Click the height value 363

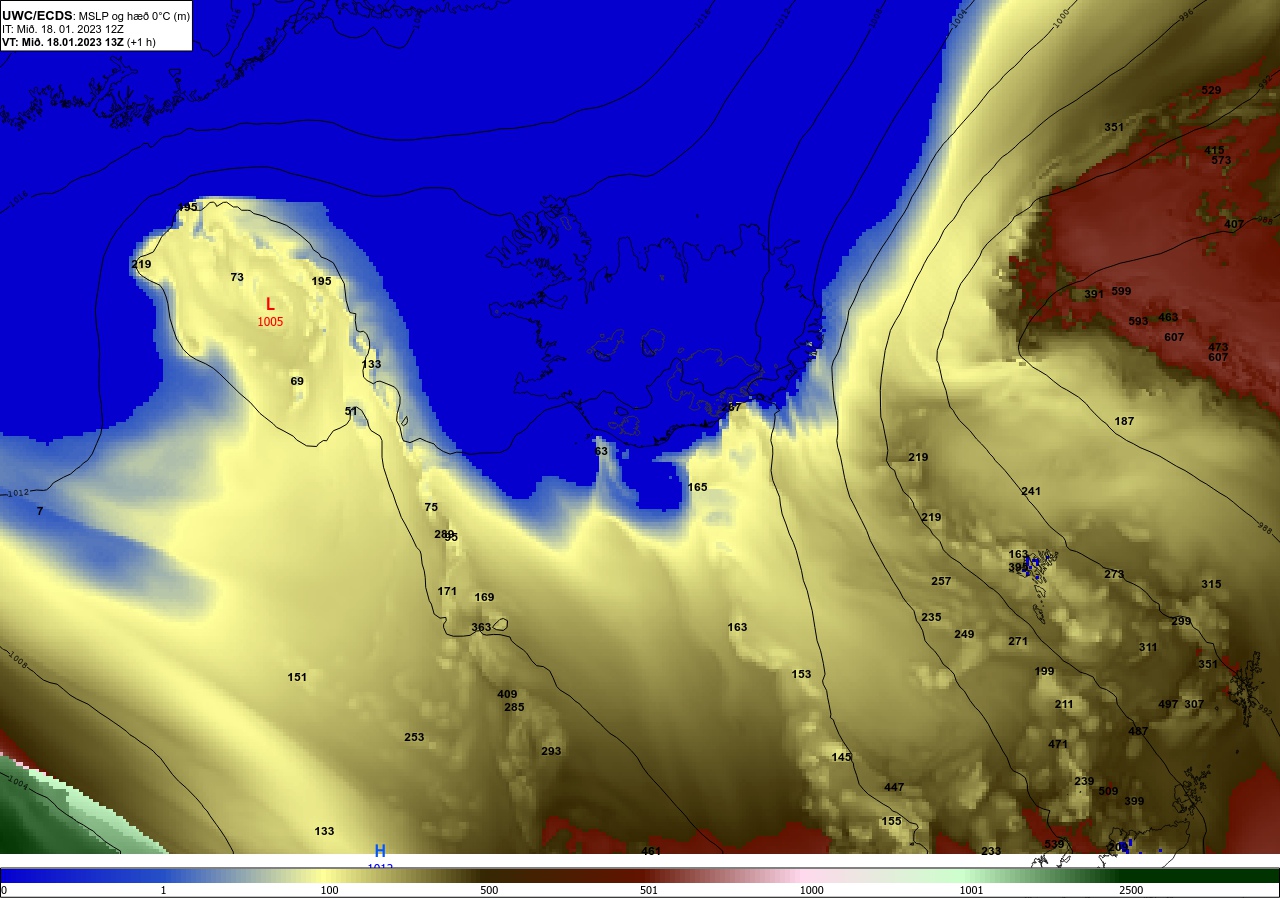click(481, 628)
